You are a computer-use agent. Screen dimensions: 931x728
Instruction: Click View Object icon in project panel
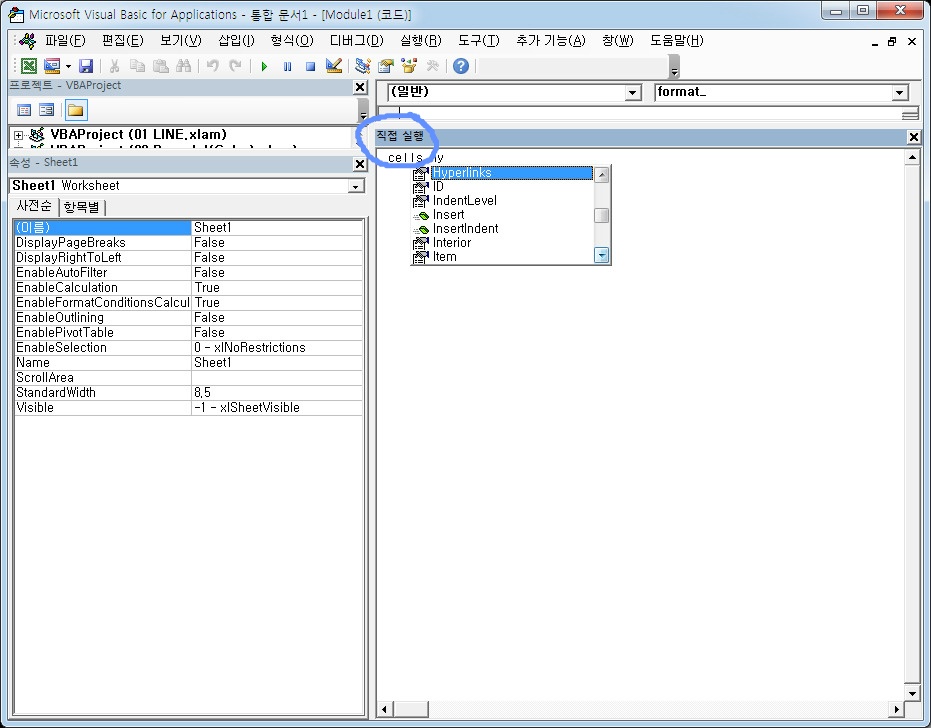(x=46, y=110)
